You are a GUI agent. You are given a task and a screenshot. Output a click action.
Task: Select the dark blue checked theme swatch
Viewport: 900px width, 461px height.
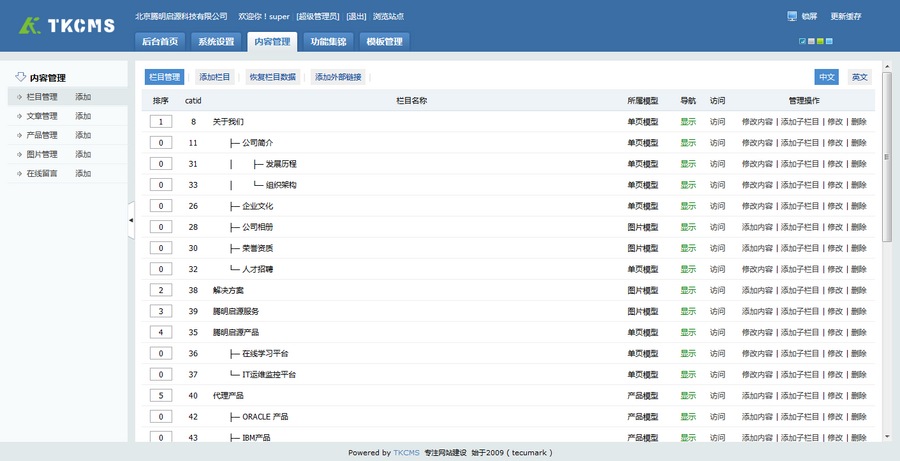click(802, 41)
